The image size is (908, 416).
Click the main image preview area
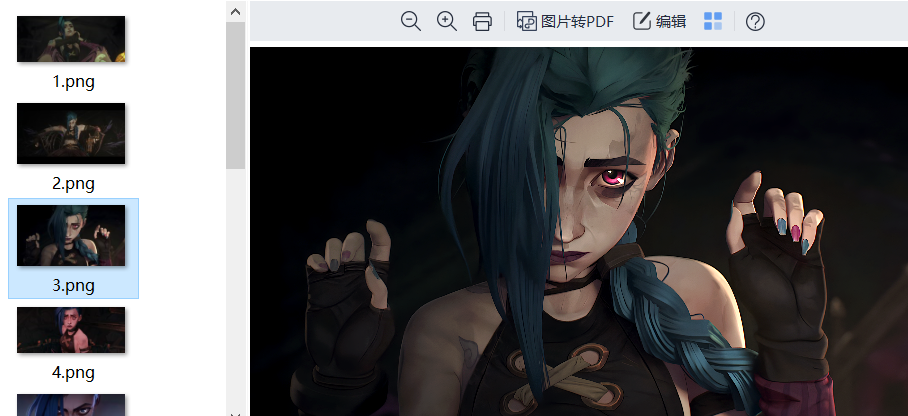click(x=578, y=230)
